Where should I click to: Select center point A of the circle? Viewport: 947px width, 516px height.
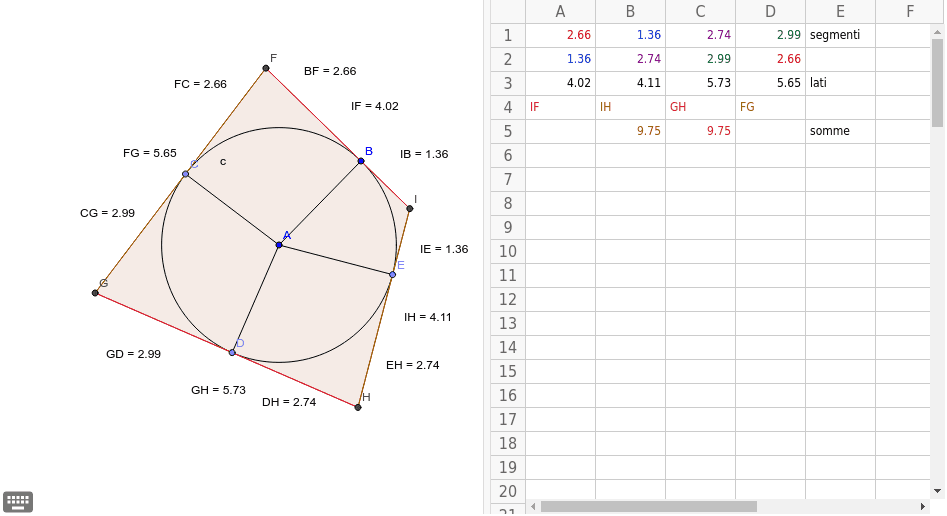coord(279,245)
